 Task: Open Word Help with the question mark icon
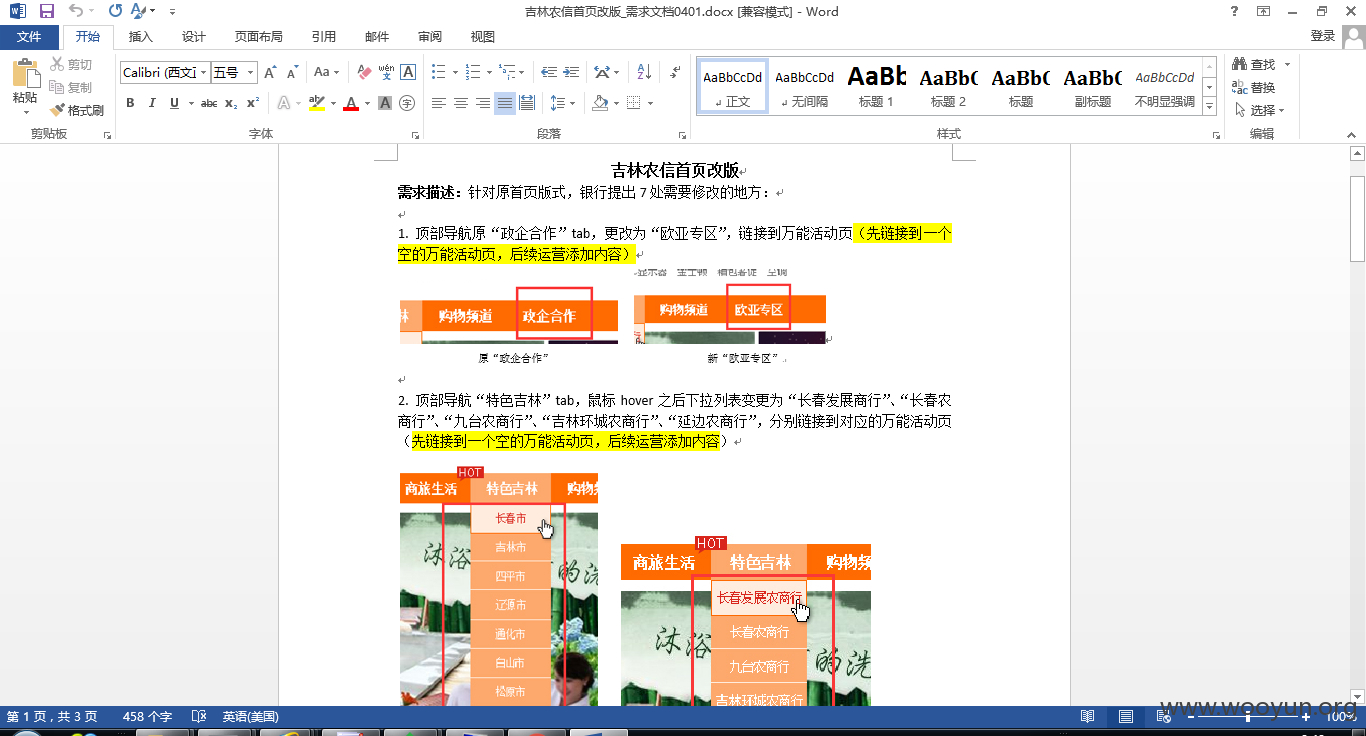[1235, 11]
